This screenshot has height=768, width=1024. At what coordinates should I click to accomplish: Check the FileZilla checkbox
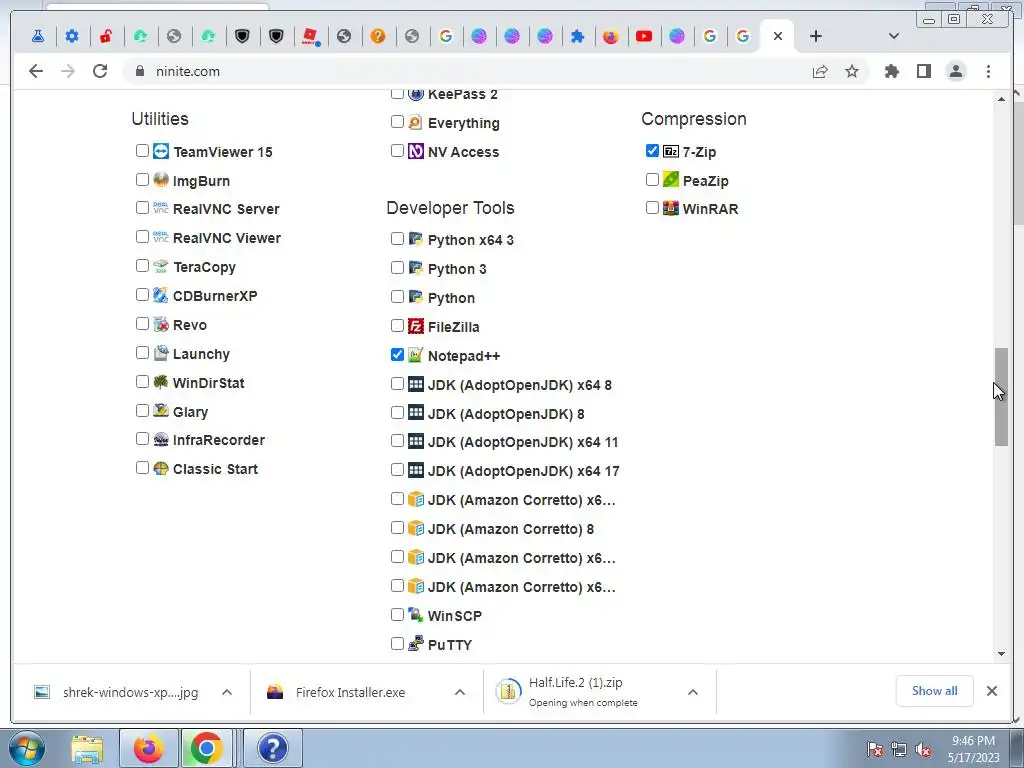pos(397,325)
